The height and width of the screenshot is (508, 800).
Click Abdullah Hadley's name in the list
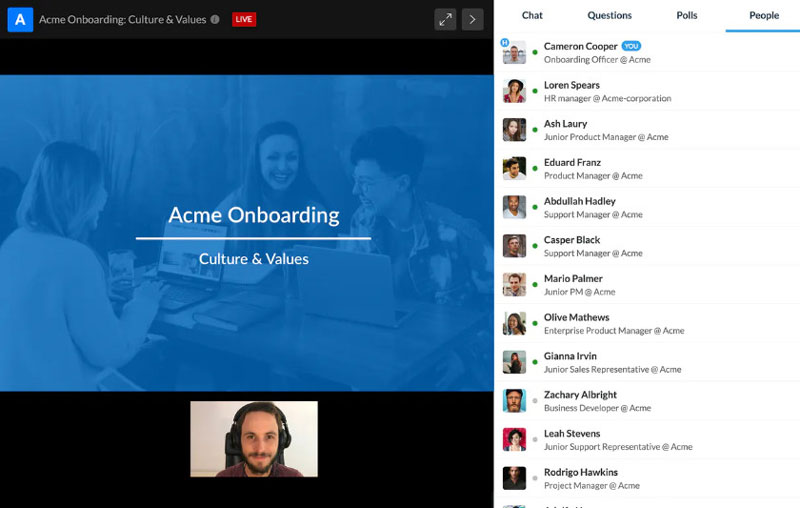click(579, 201)
